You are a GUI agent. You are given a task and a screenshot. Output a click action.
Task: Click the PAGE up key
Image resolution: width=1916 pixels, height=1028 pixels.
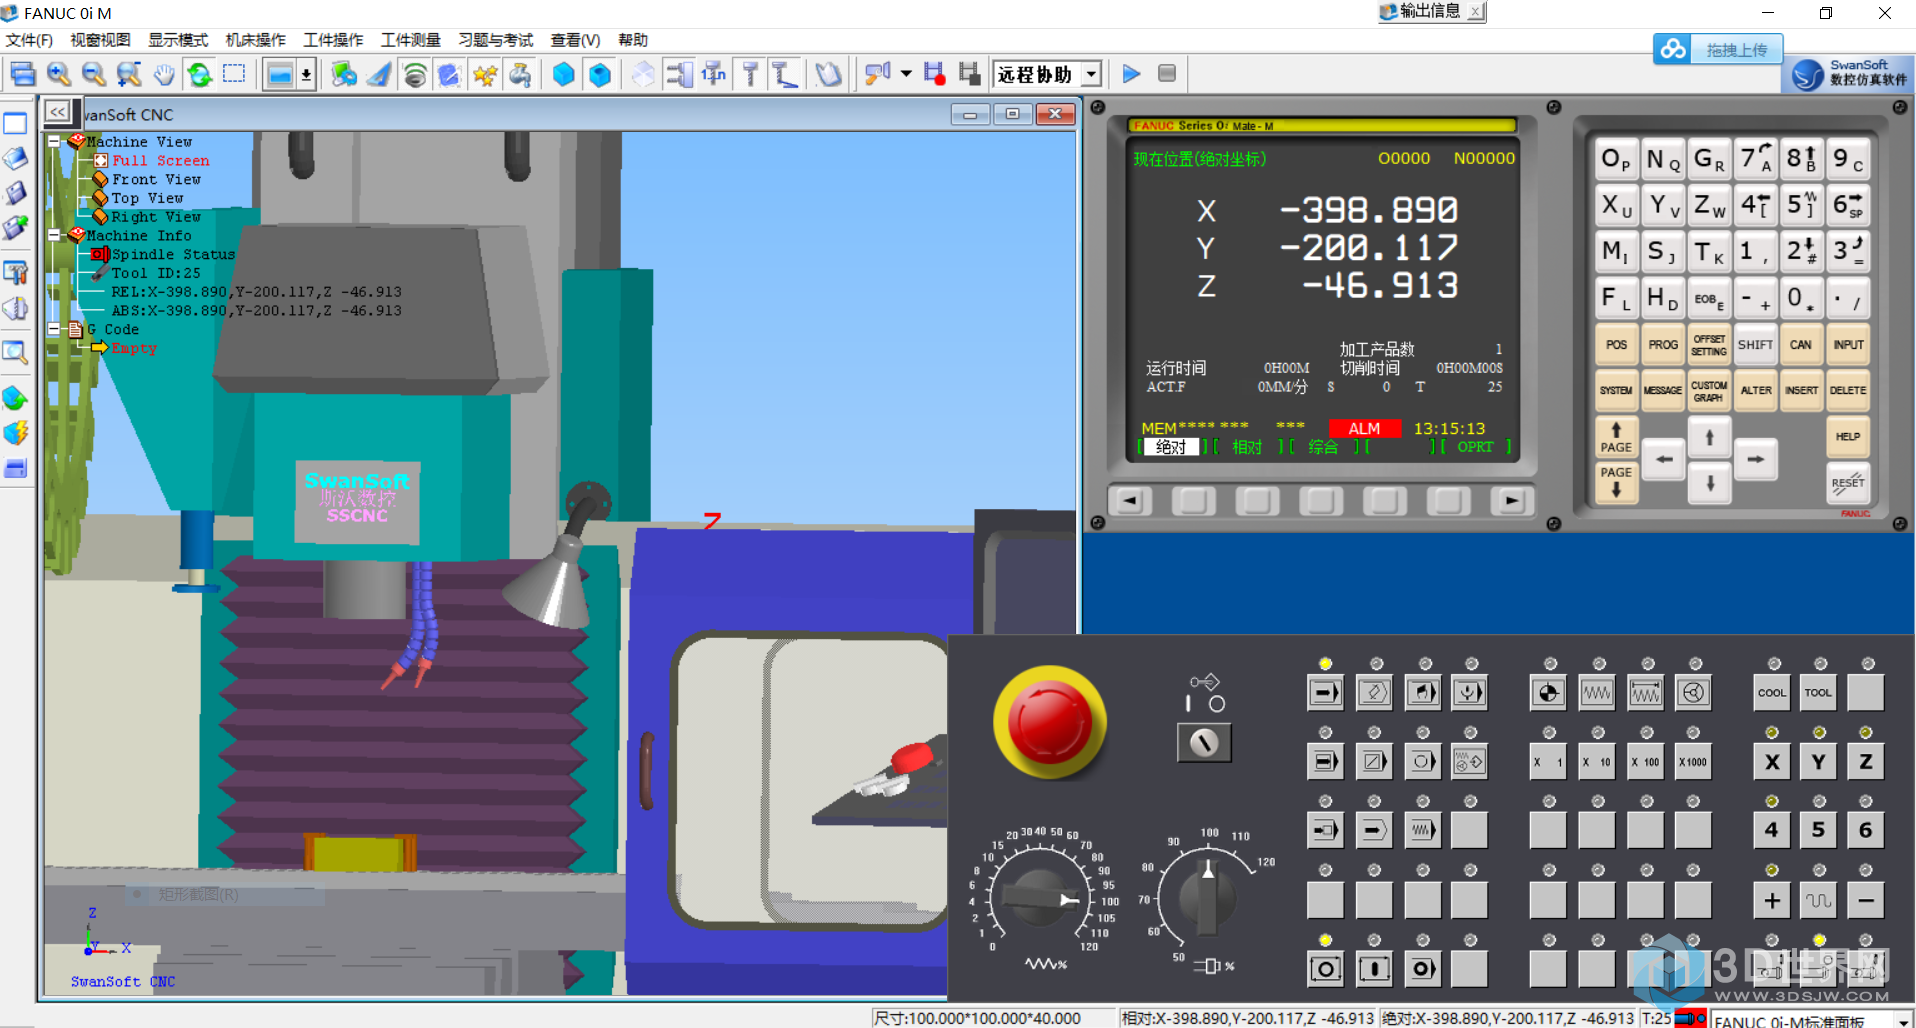click(x=1616, y=437)
